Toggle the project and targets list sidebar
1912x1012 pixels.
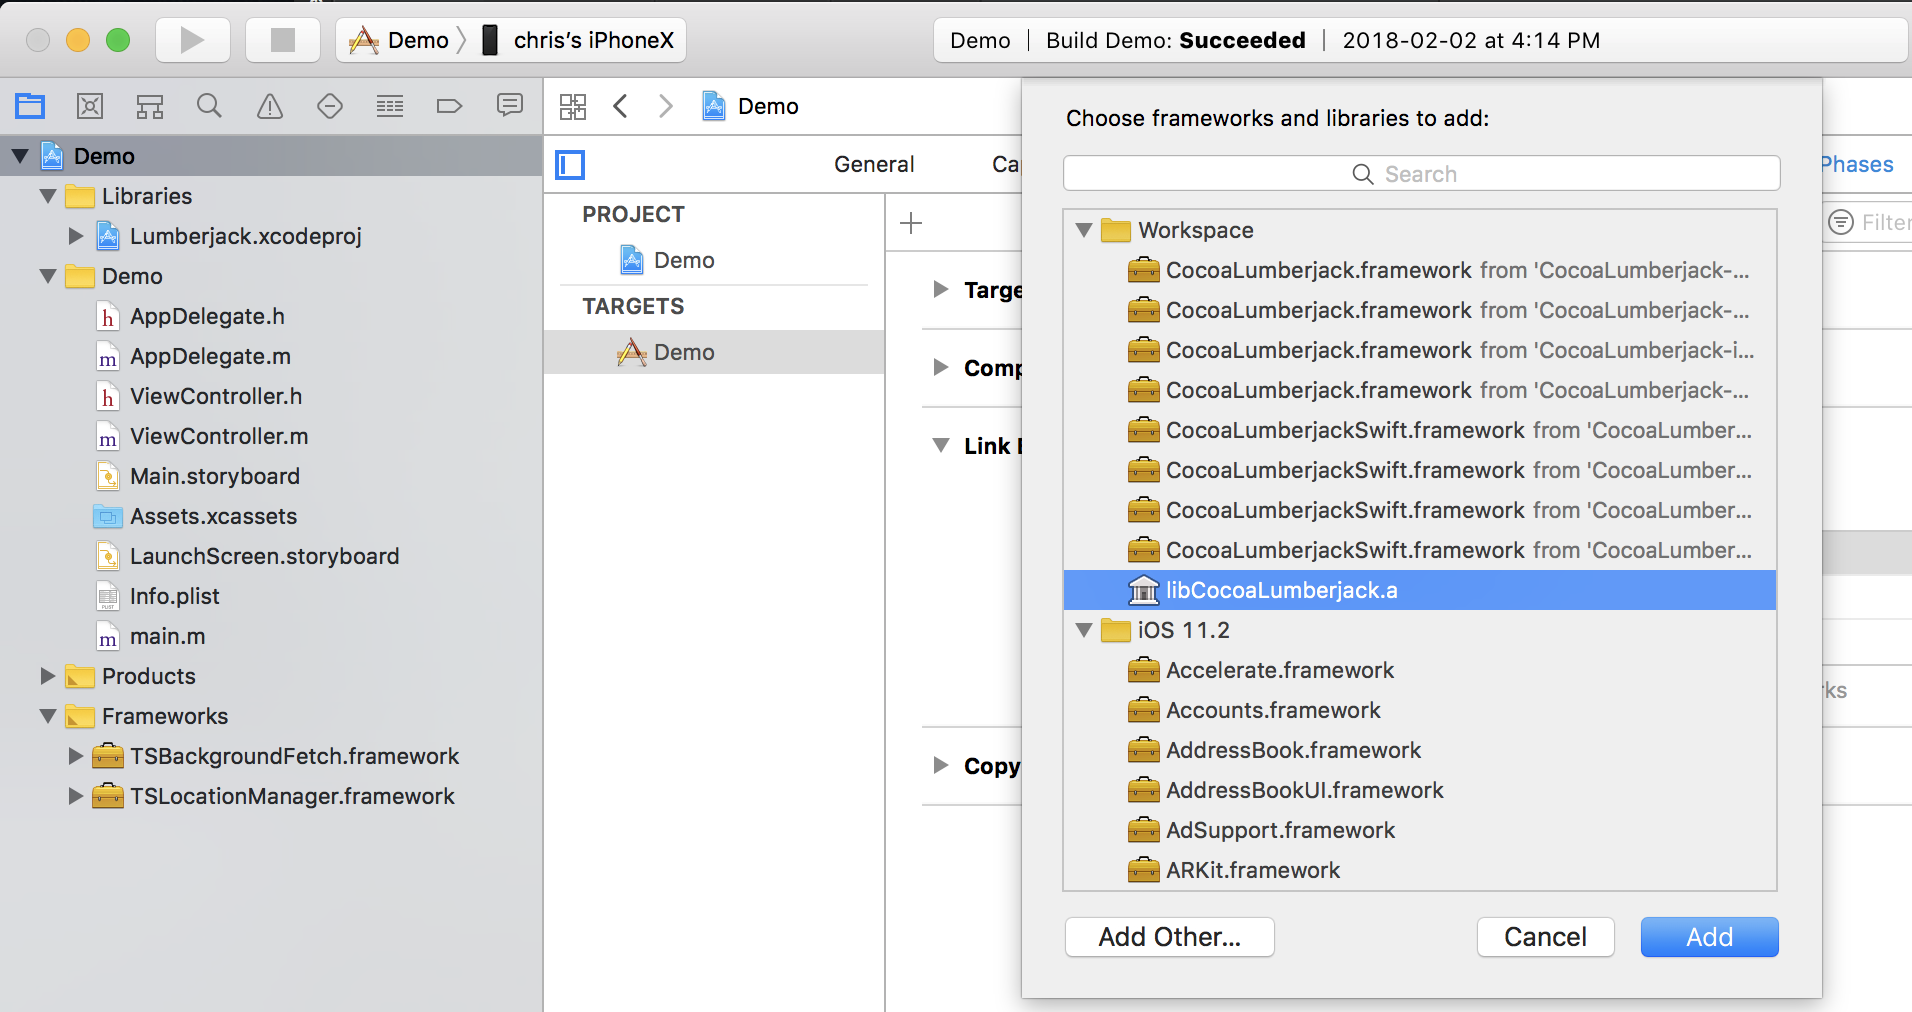coord(570,165)
